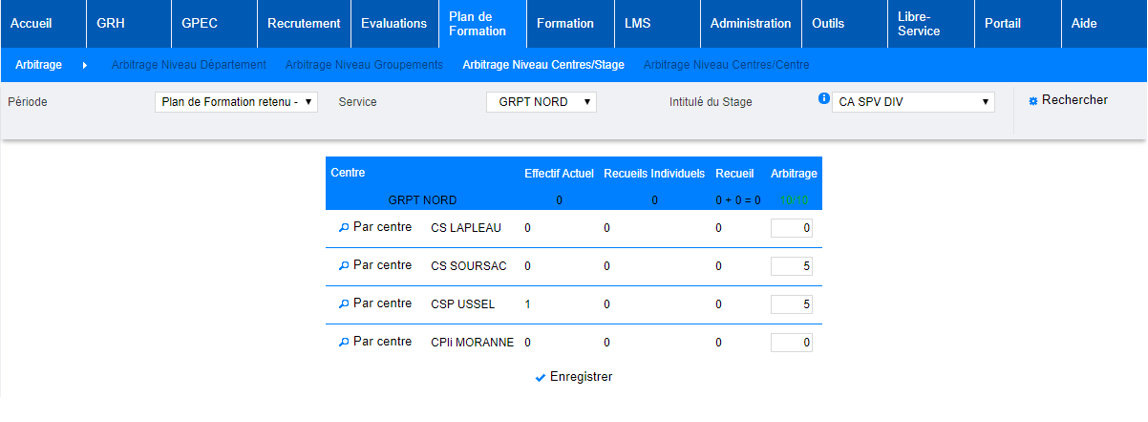Save with the Enregistrer button
The image size is (1148, 422).
(x=580, y=377)
